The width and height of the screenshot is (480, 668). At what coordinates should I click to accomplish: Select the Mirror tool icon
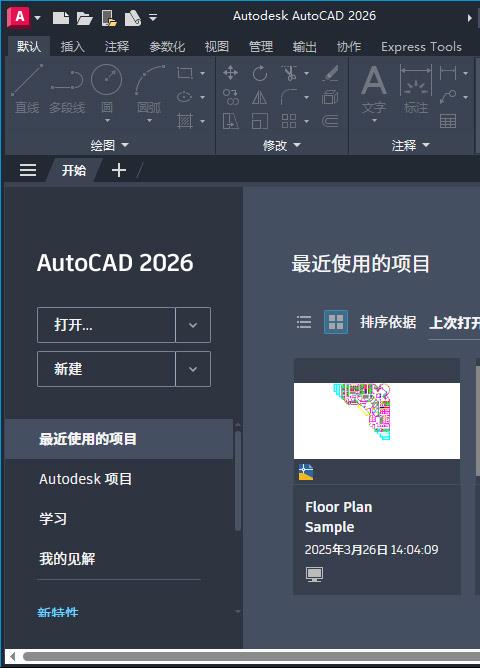point(259,98)
